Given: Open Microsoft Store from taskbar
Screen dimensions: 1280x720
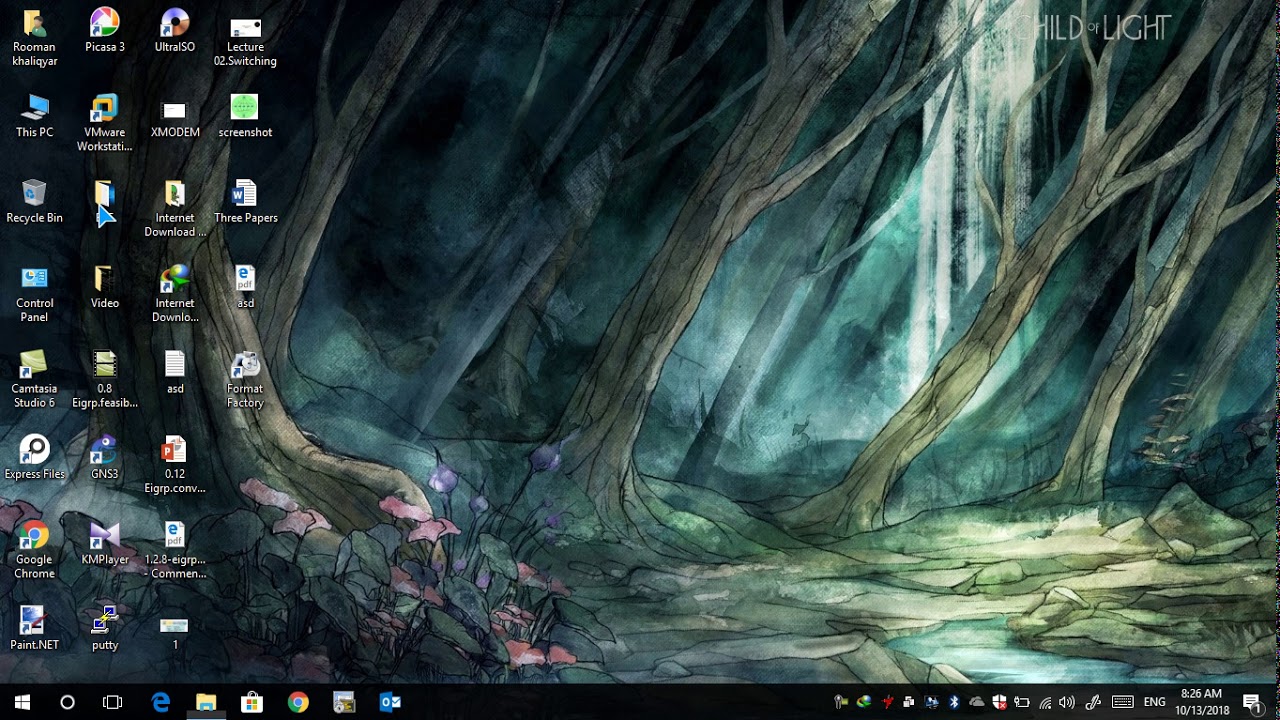Looking at the screenshot, I should pos(252,702).
